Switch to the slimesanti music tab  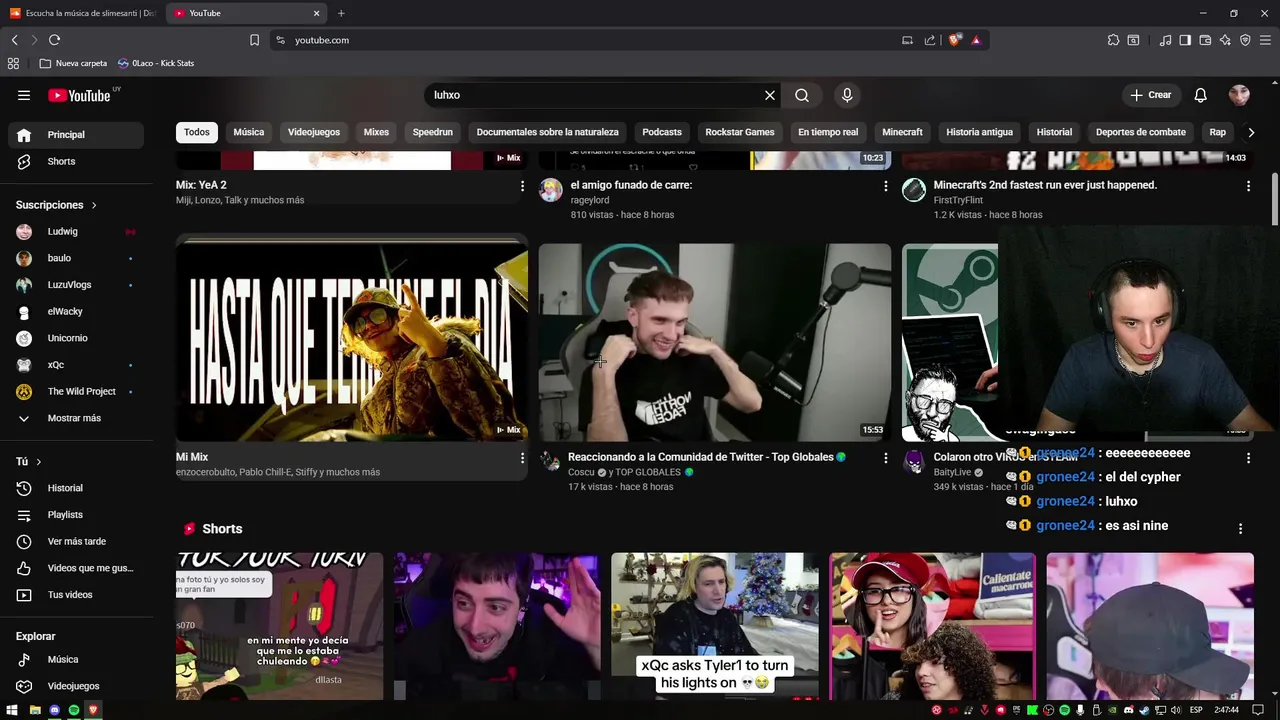(x=83, y=13)
